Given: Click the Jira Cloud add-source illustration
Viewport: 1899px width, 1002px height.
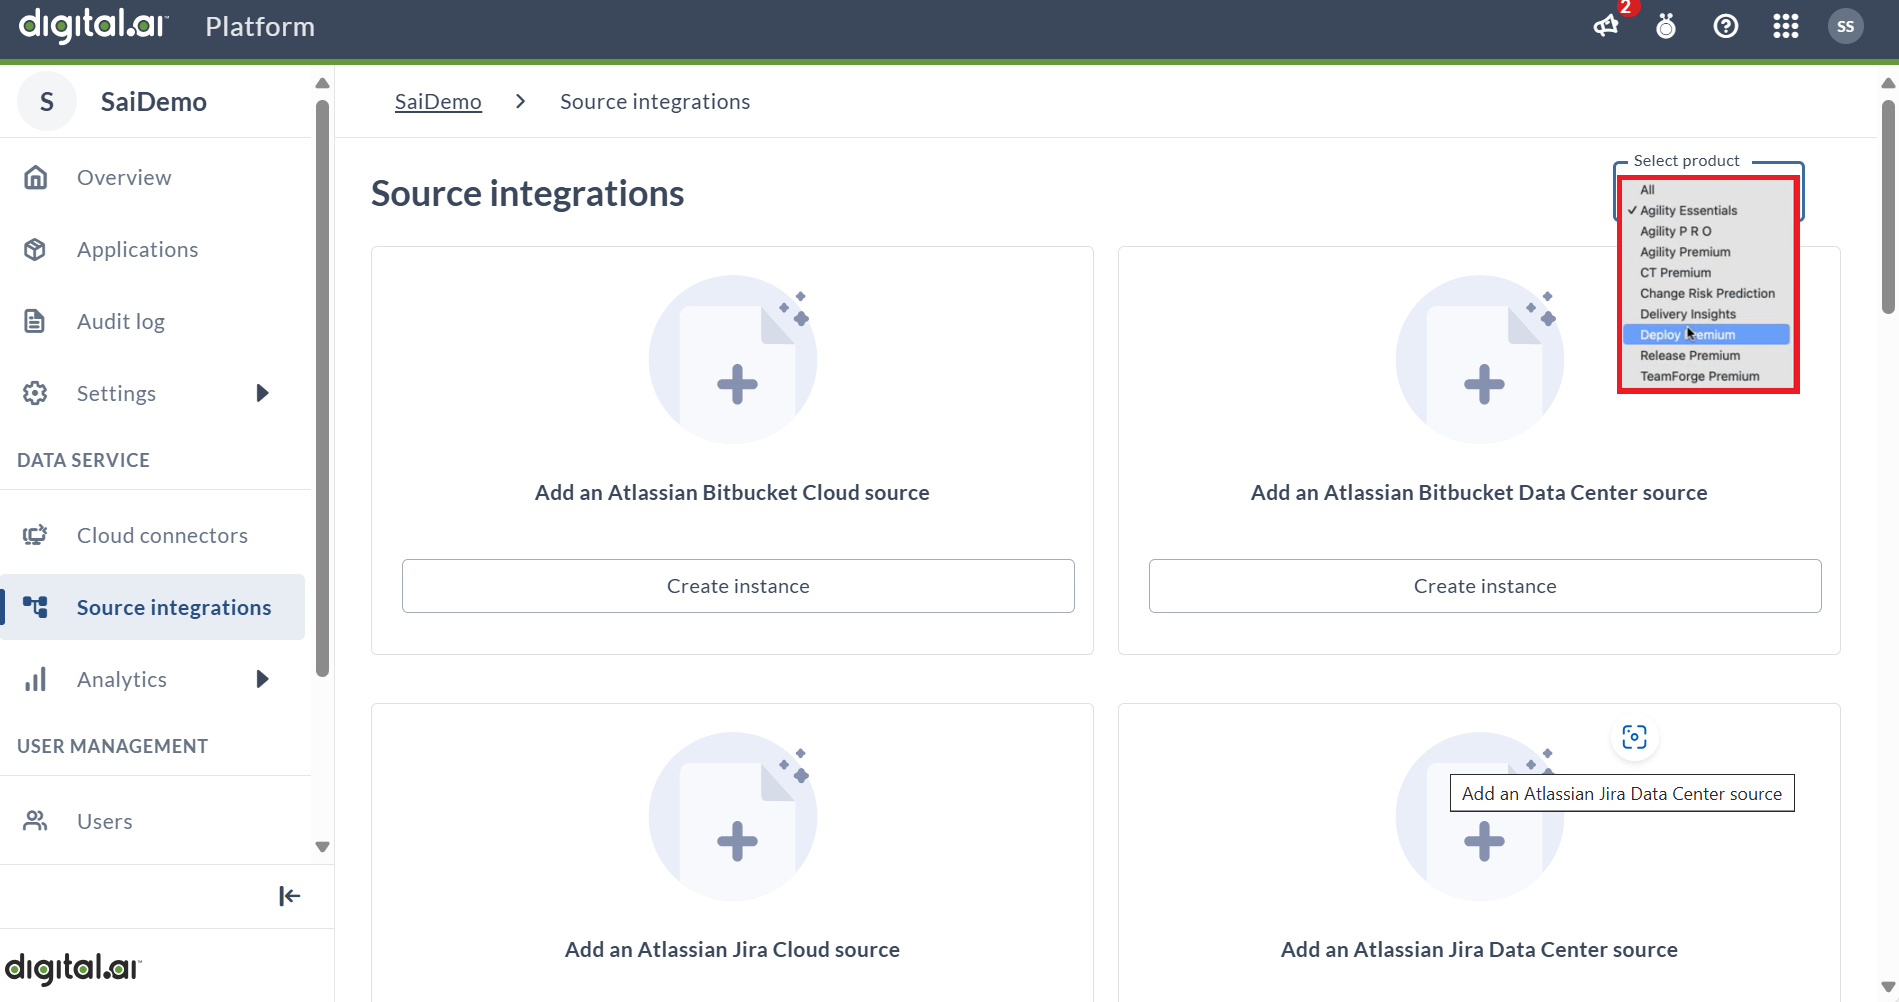Looking at the screenshot, I should tap(733, 816).
